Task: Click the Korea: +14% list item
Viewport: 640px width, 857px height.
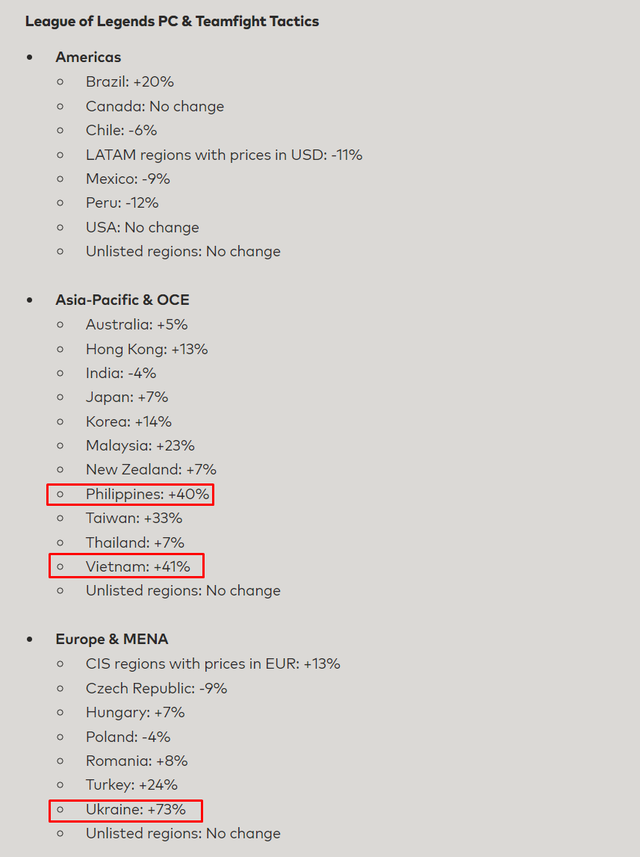Action: click(x=128, y=421)
